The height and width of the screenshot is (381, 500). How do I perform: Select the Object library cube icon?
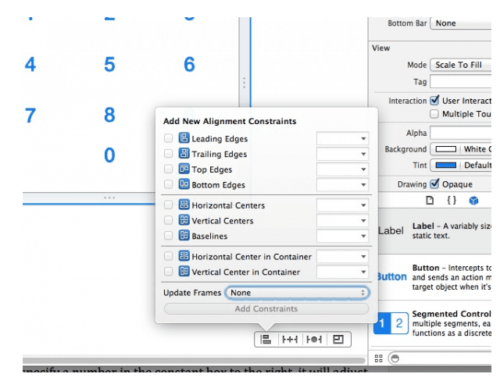pyautogui.click(x=473, y=200)
